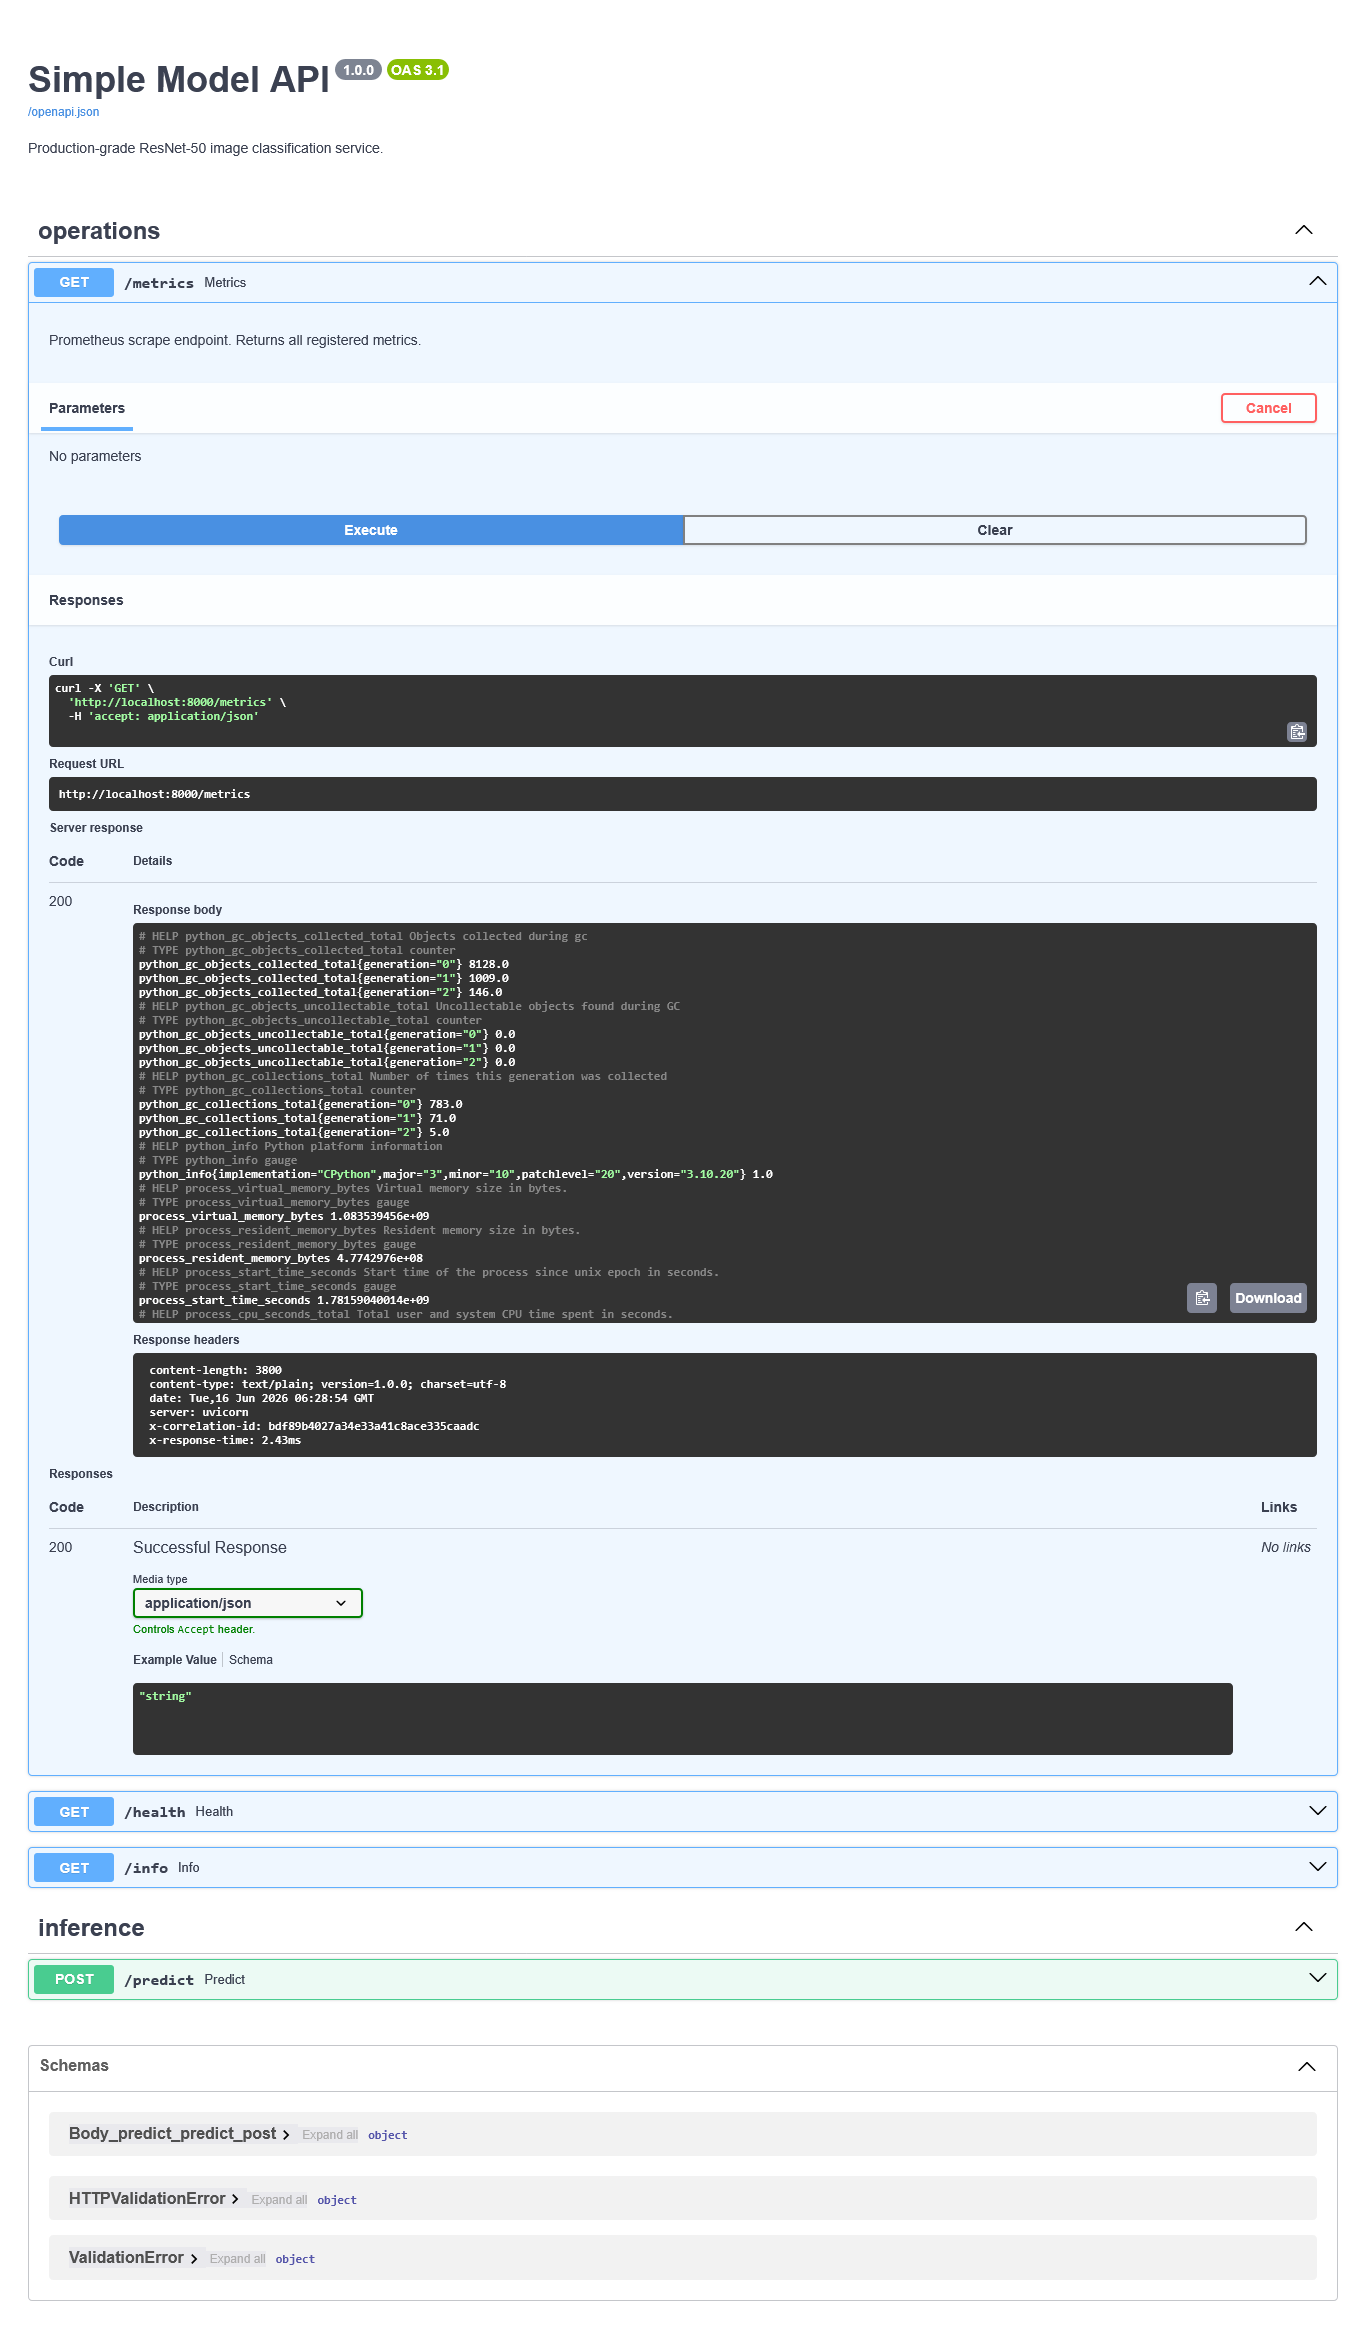Collapse the inference section
Image resolution: width=1366 pixels, height=2339 pixels.
point(1304,1927)
